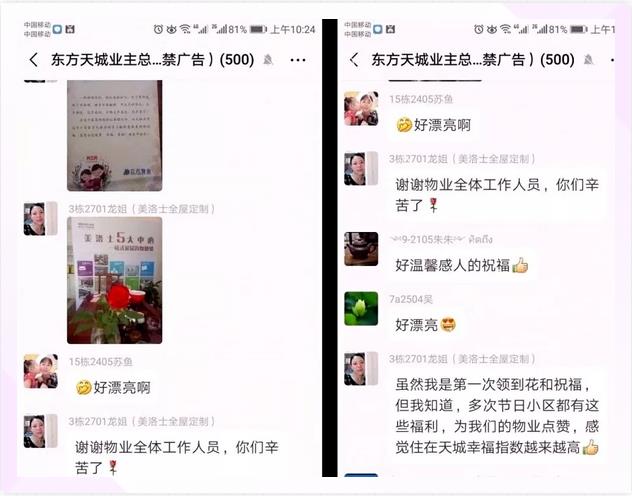Open the red rose flower photo thumbnail
The image size is (632, 496).
[x=114, y=280]
